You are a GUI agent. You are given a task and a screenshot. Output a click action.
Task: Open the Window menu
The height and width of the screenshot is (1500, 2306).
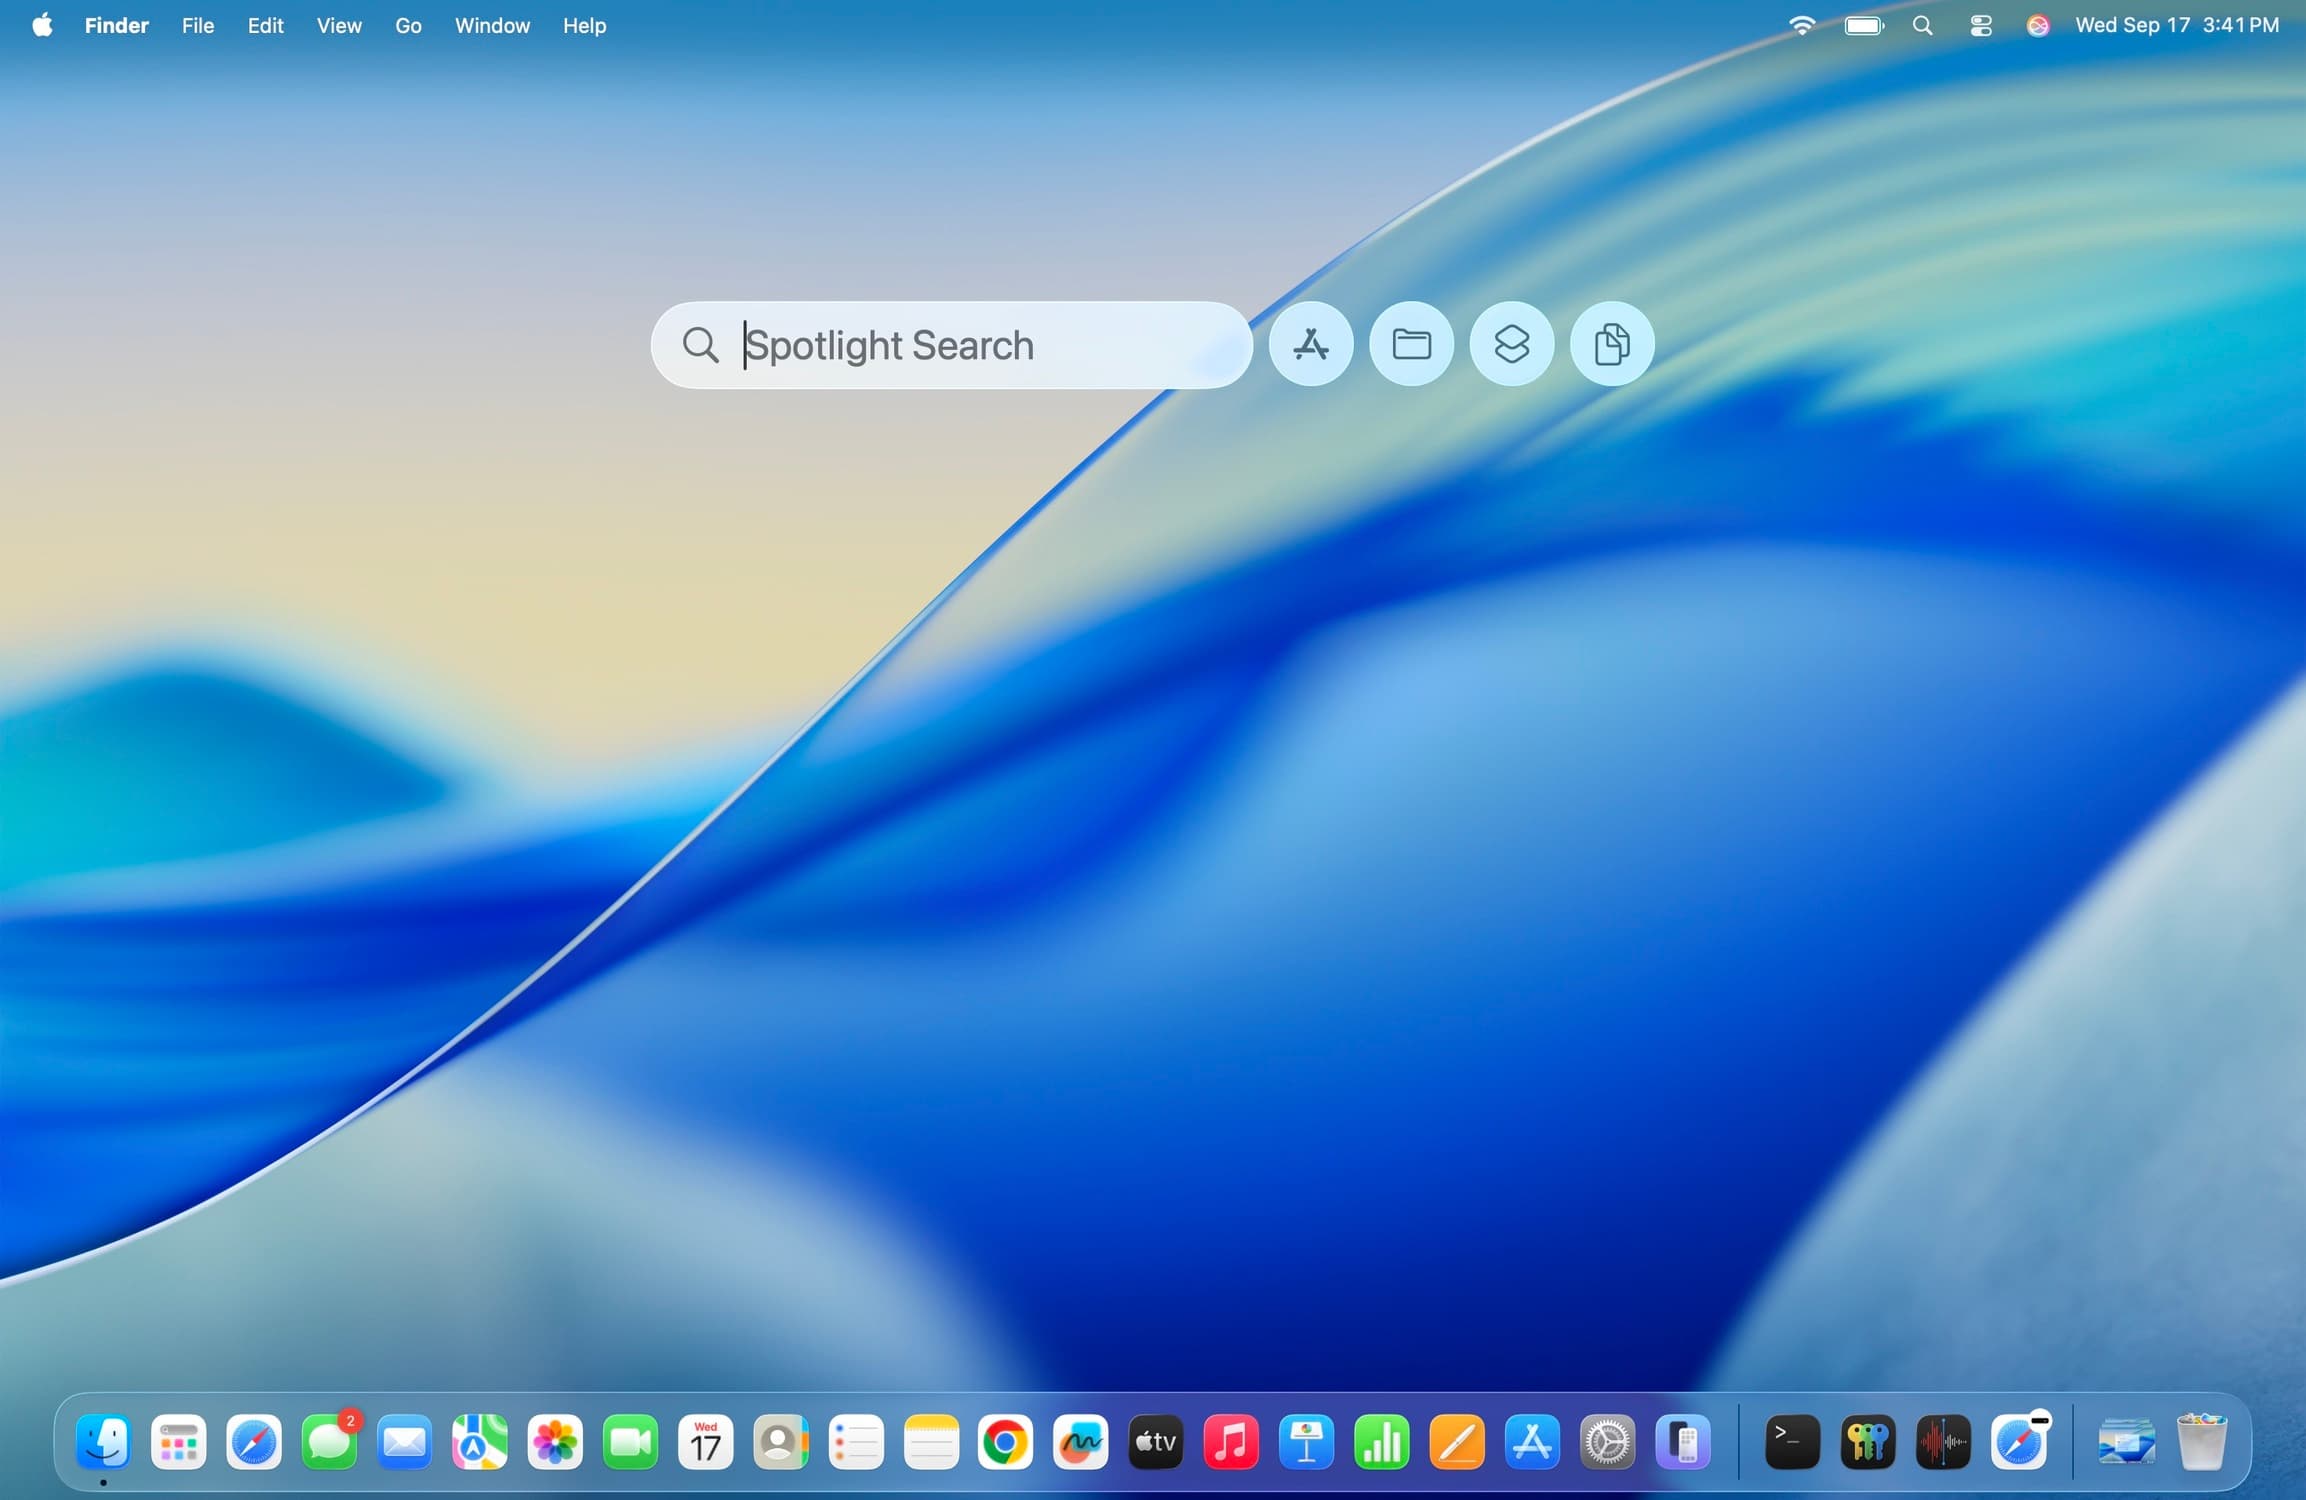(492, 25)
